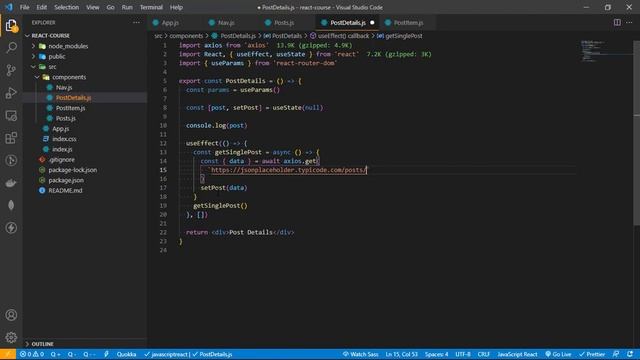
Task: Open the File menu
Action: pyautogui.click(x=24, y=7)
